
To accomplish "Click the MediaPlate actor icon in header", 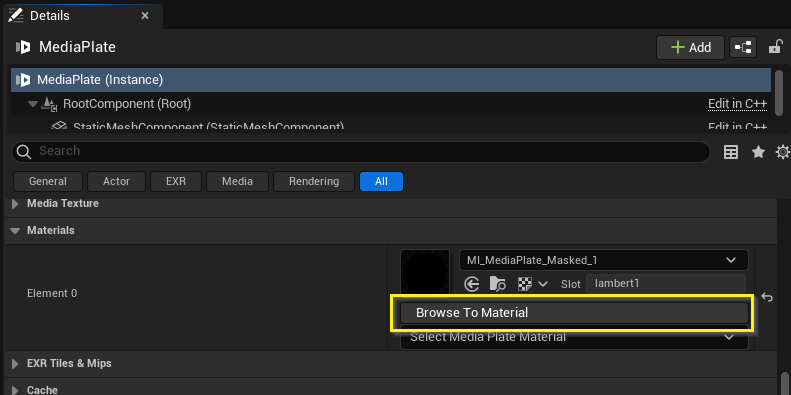I will (23, 47).
